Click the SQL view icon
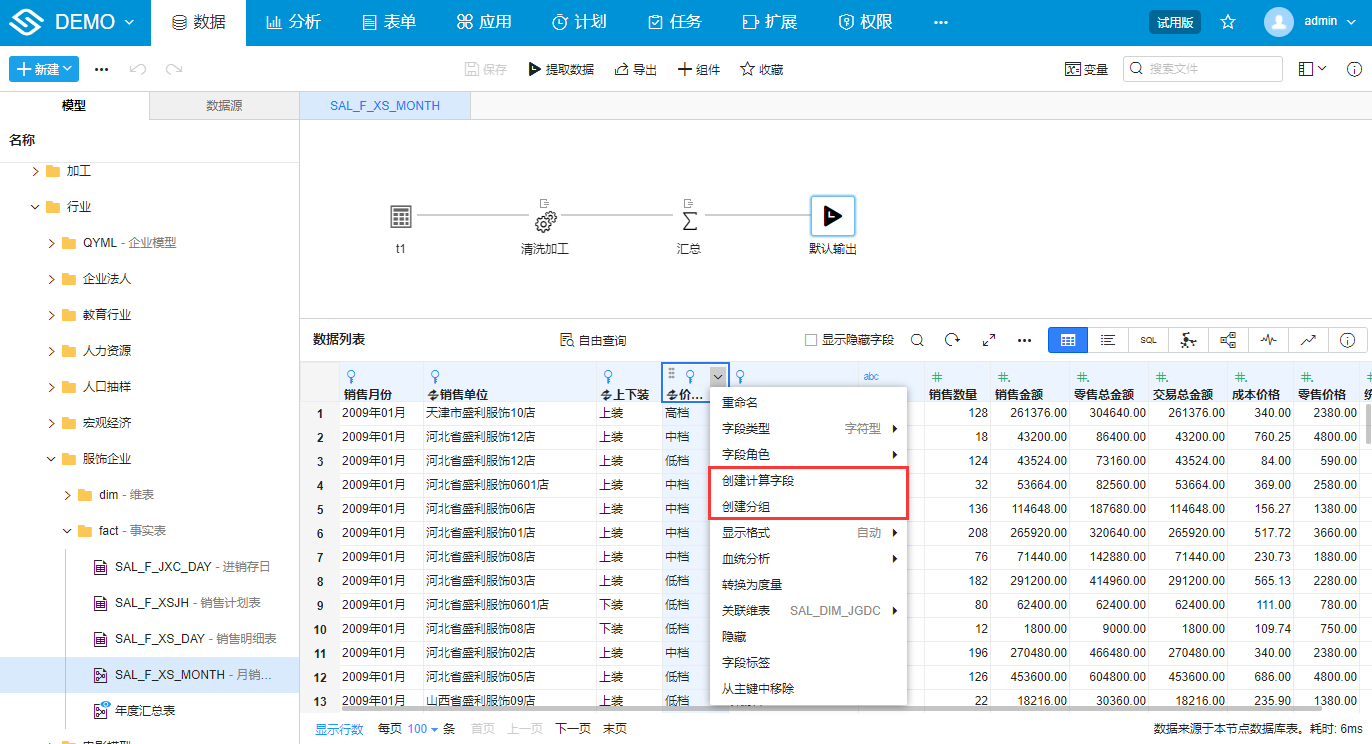Screen dimensions: 1372x744 1148,340
